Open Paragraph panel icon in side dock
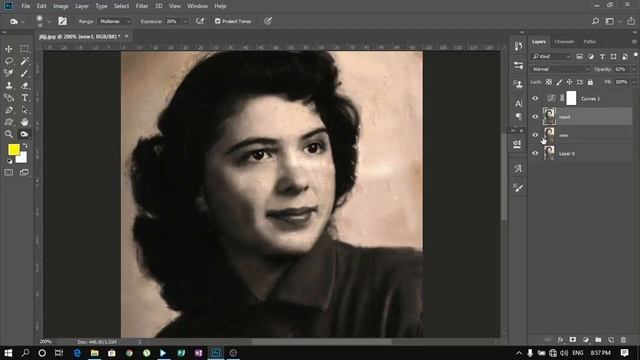 tap(518, 117)
